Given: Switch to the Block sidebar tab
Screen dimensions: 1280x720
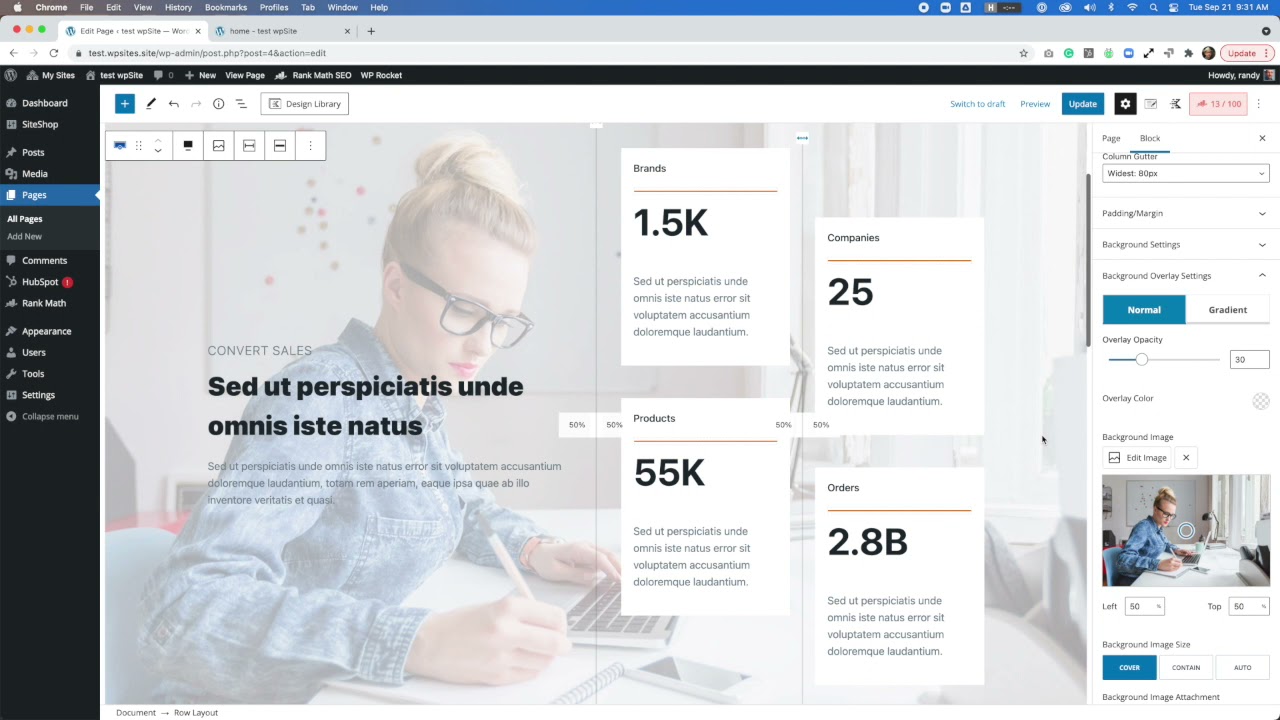Looking at the screenshot, I should (x=1150, y=138).
